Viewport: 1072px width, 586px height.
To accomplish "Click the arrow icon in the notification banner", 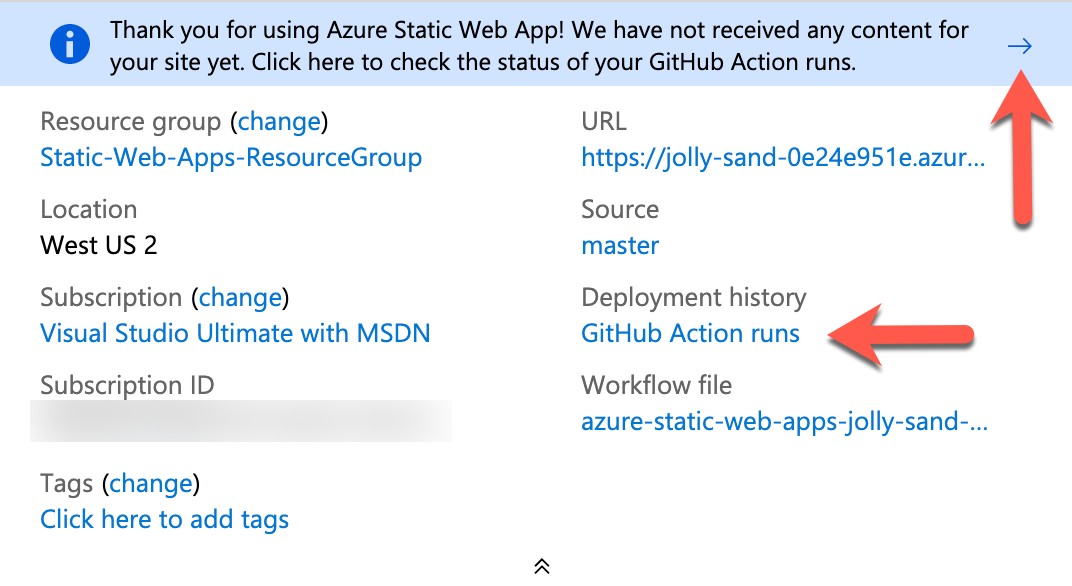I will click(1019, 45).
